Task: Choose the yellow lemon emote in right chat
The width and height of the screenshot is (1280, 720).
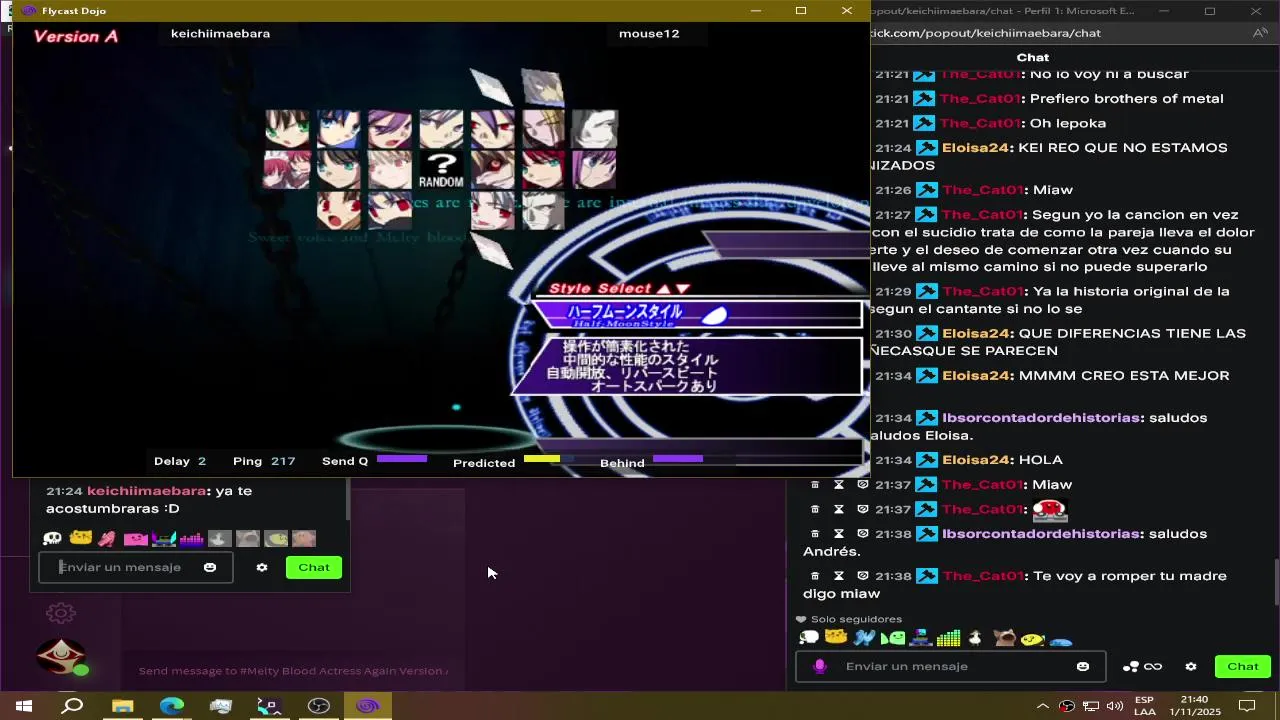Action: click(x=1033, y=638)
